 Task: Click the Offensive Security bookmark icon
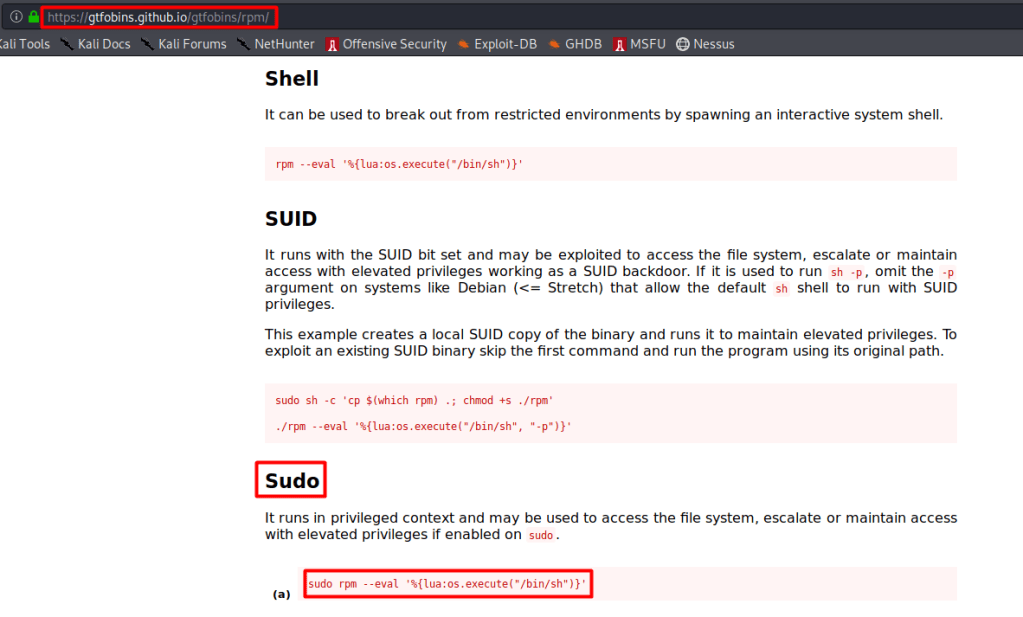[x=332, y=44]
